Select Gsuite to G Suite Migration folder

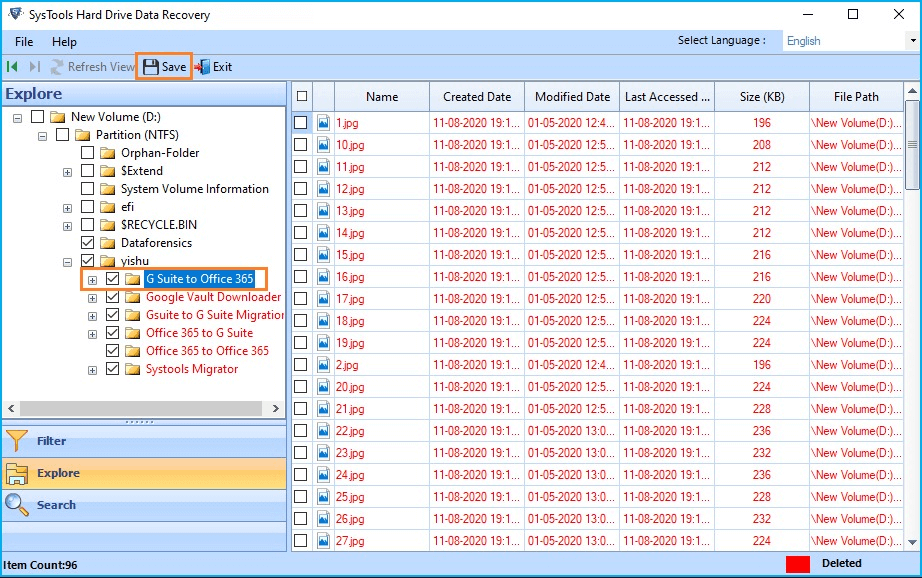pyautogui.click(x=215, y=315)
